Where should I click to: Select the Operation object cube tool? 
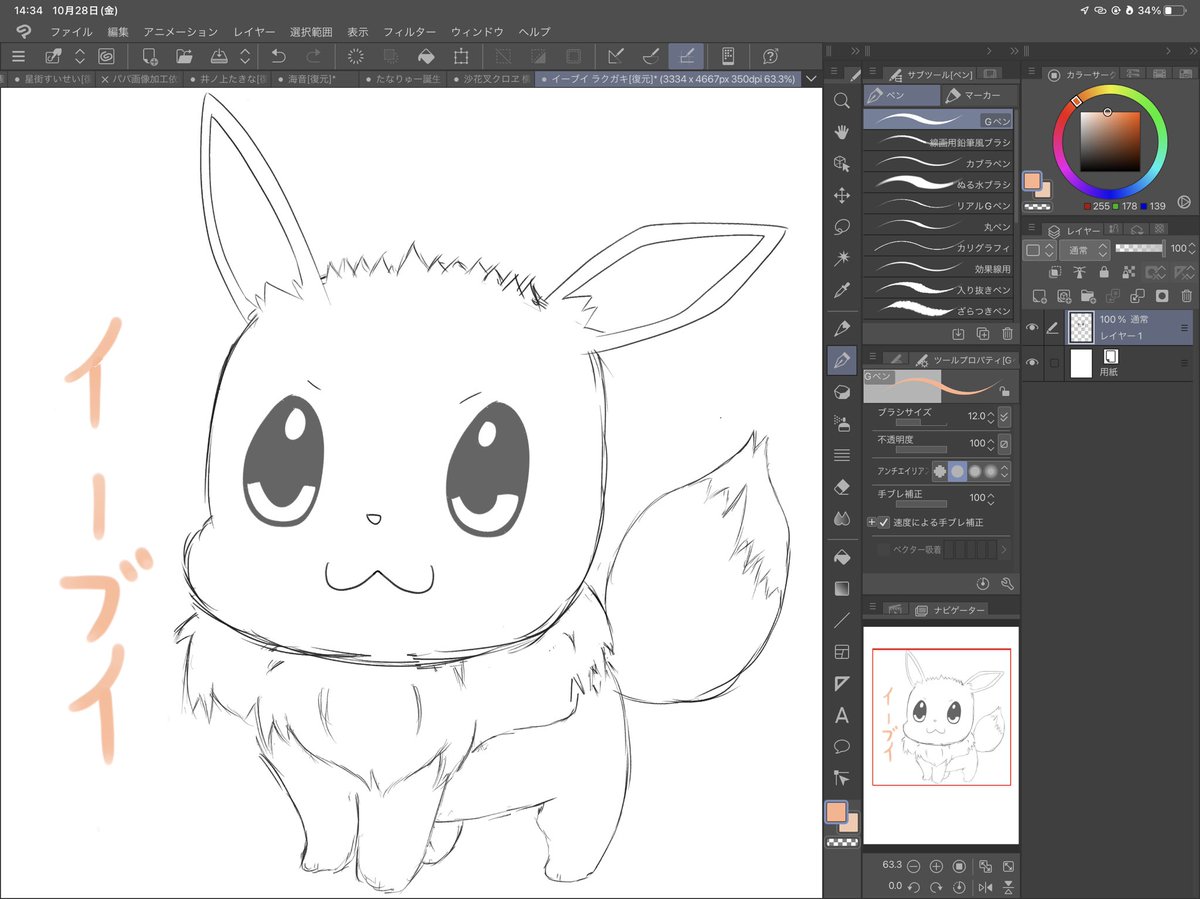842,163
